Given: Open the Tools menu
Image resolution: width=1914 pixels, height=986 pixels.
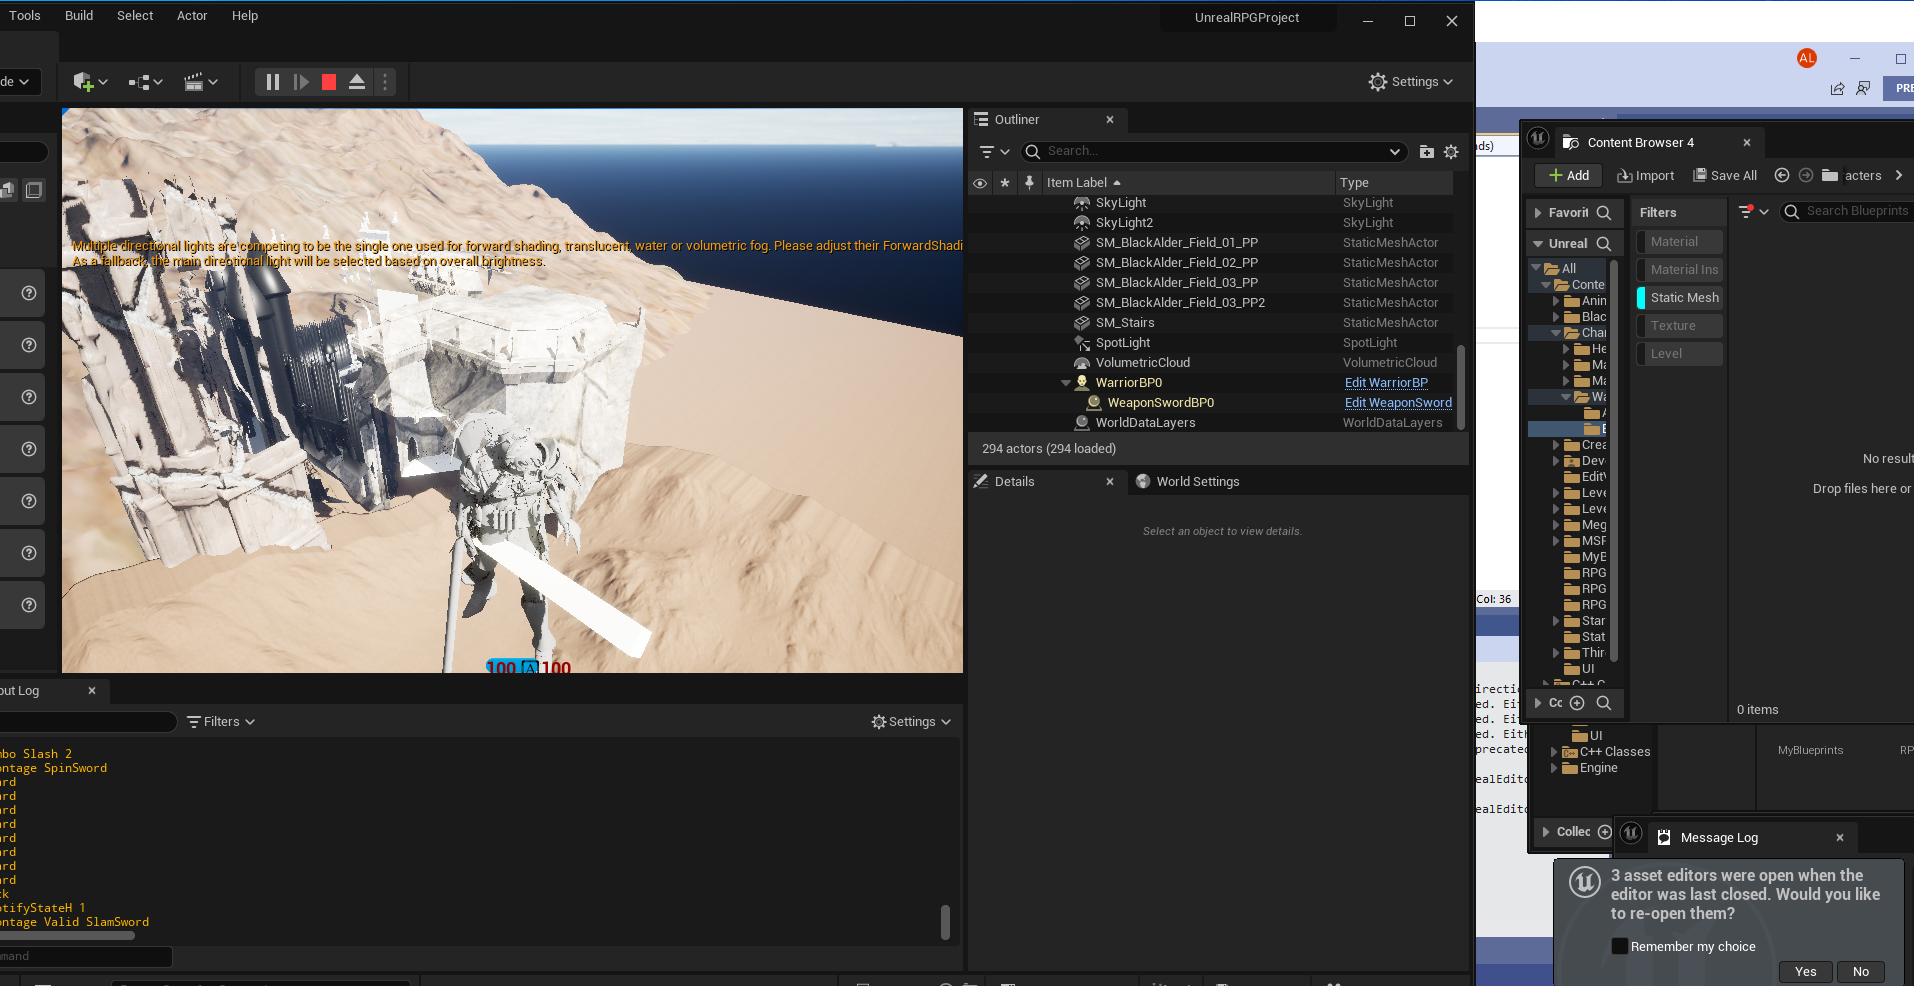Looking at the screenshot, I should pyautogui.click(x=25, y=16).
